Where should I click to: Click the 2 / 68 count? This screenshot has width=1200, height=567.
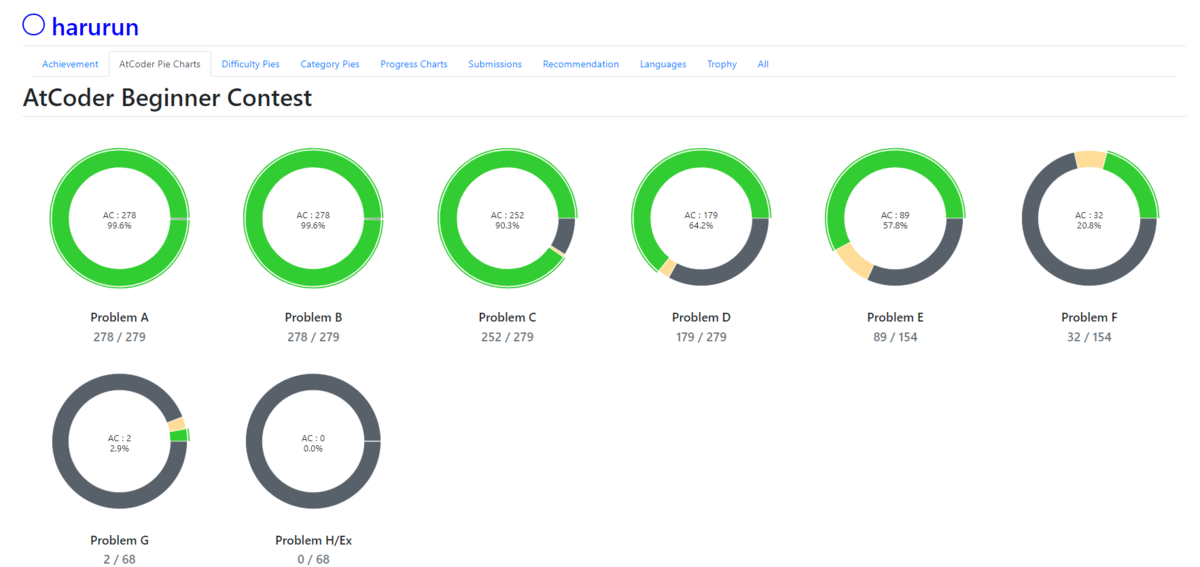coord(119,560)
